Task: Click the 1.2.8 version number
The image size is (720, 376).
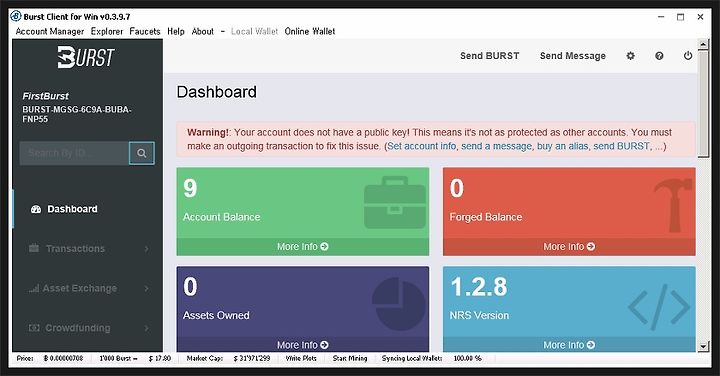Action: click(x=479, y=286)
